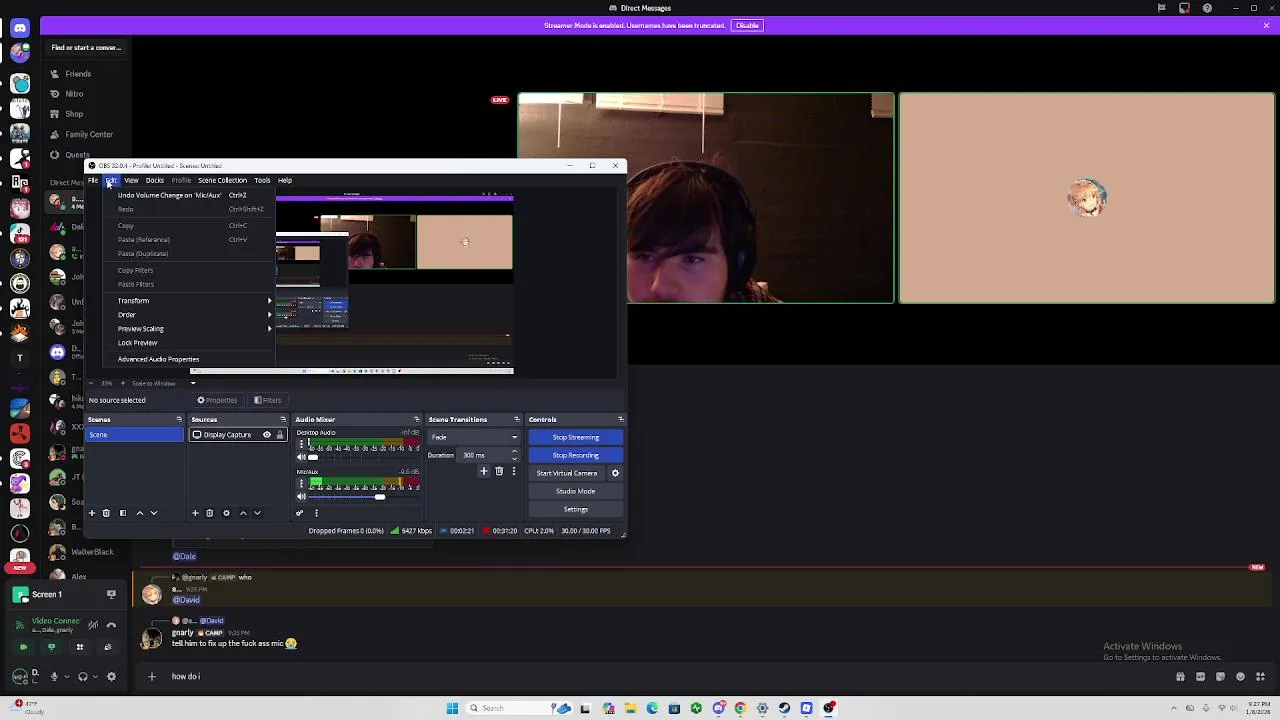Screen dimensions: 1280x720
Task: Disable Discord Streamer Mode banner button
Action: (747, 25)
